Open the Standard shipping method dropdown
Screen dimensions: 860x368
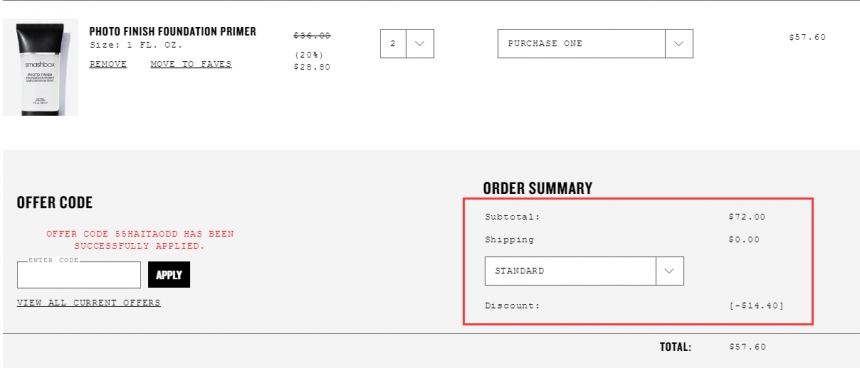pyautogui.click(x=584, y=271)
